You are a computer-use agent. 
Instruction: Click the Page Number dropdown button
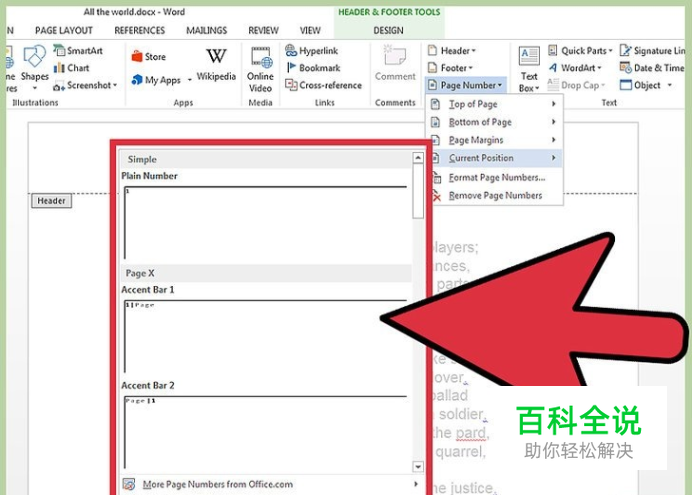coord(465,85)
